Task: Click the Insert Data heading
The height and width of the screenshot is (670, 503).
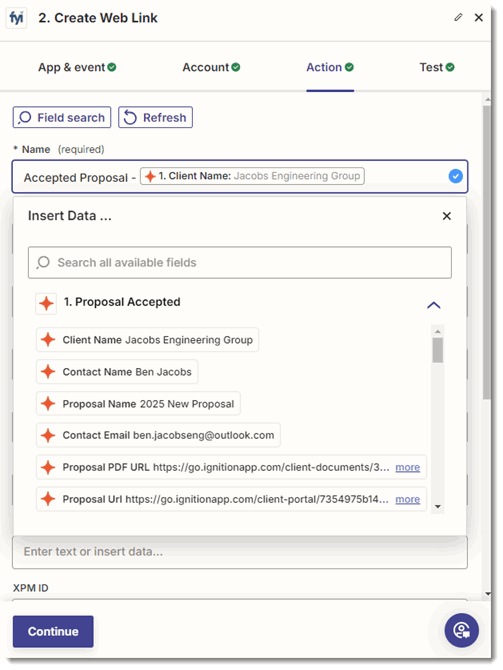Action: pyautogui.click(x=70, y=216)
